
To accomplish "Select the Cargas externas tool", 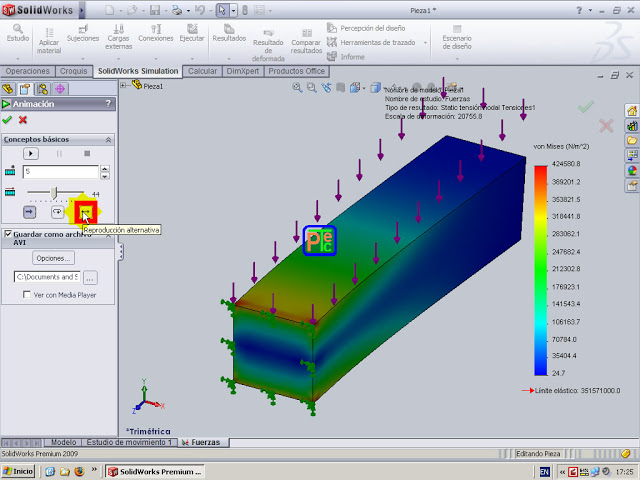I will coord(118,37).
